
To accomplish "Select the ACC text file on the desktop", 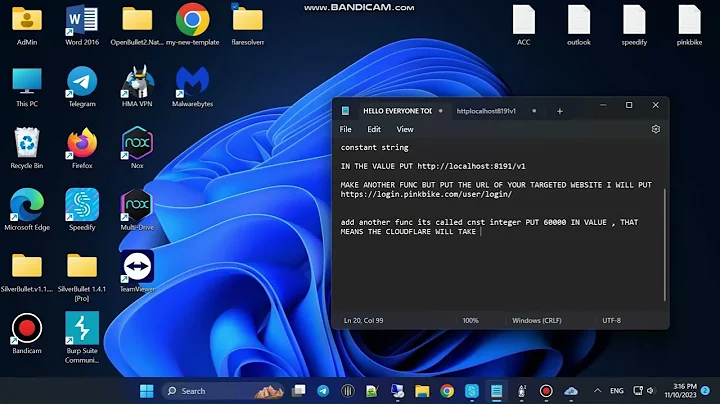I will (x=523, y=25).
